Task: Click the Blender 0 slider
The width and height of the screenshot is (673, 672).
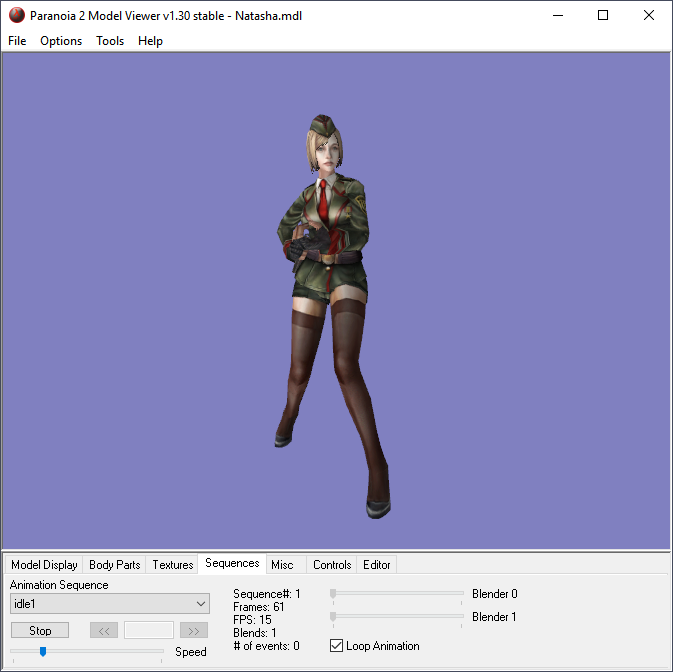Action: pyautogui.click(x=397, y=593)
